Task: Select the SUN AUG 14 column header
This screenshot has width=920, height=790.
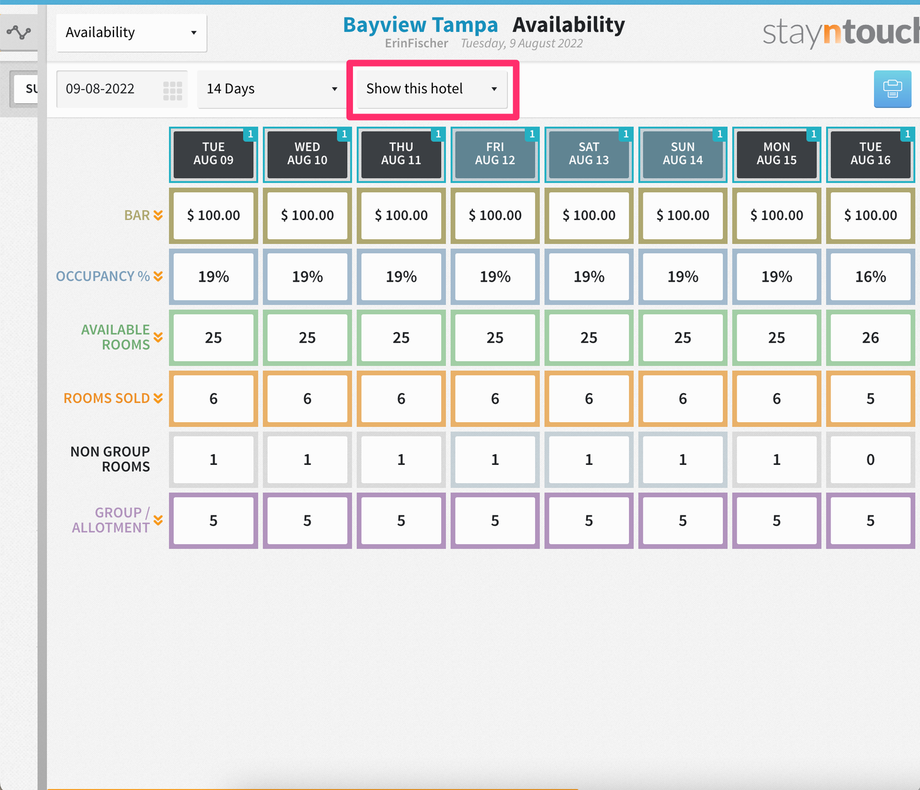Action: (683, 154)
